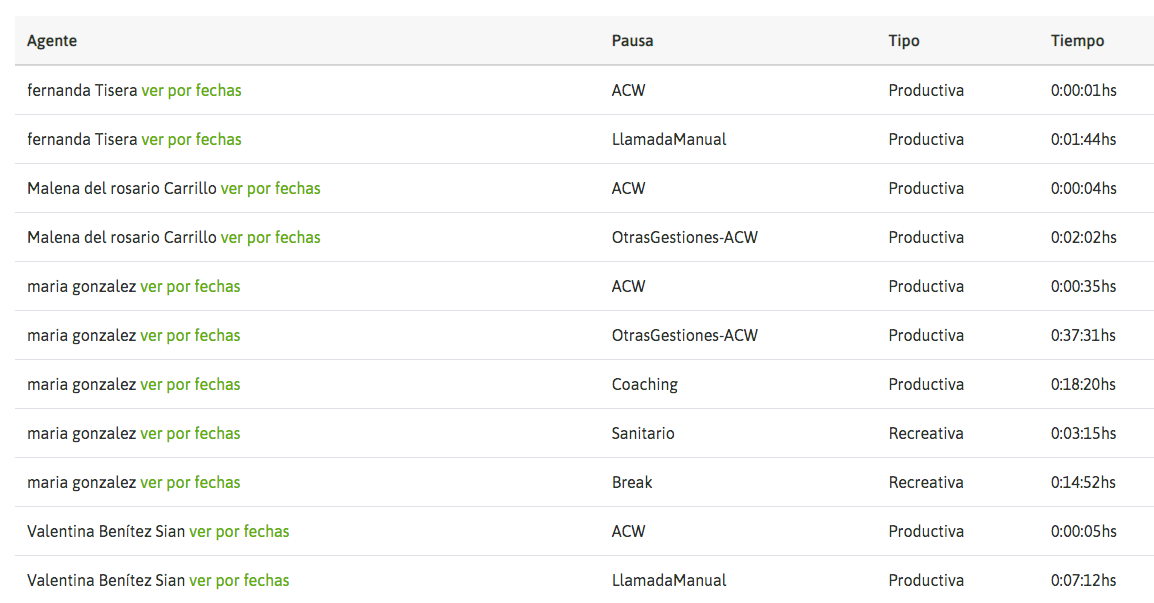This screenshot has height=603, width=1154.
Task: Select the Recreativa type in Break row
Action: click(x=925, y=482)
